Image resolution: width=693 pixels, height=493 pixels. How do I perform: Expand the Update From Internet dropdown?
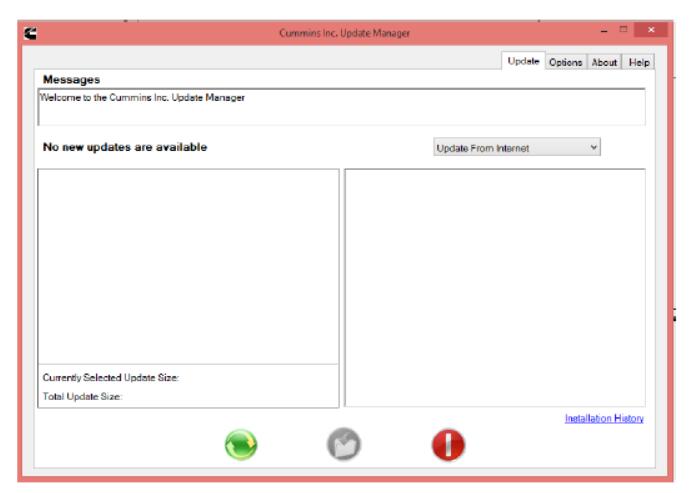coord(517,148)
